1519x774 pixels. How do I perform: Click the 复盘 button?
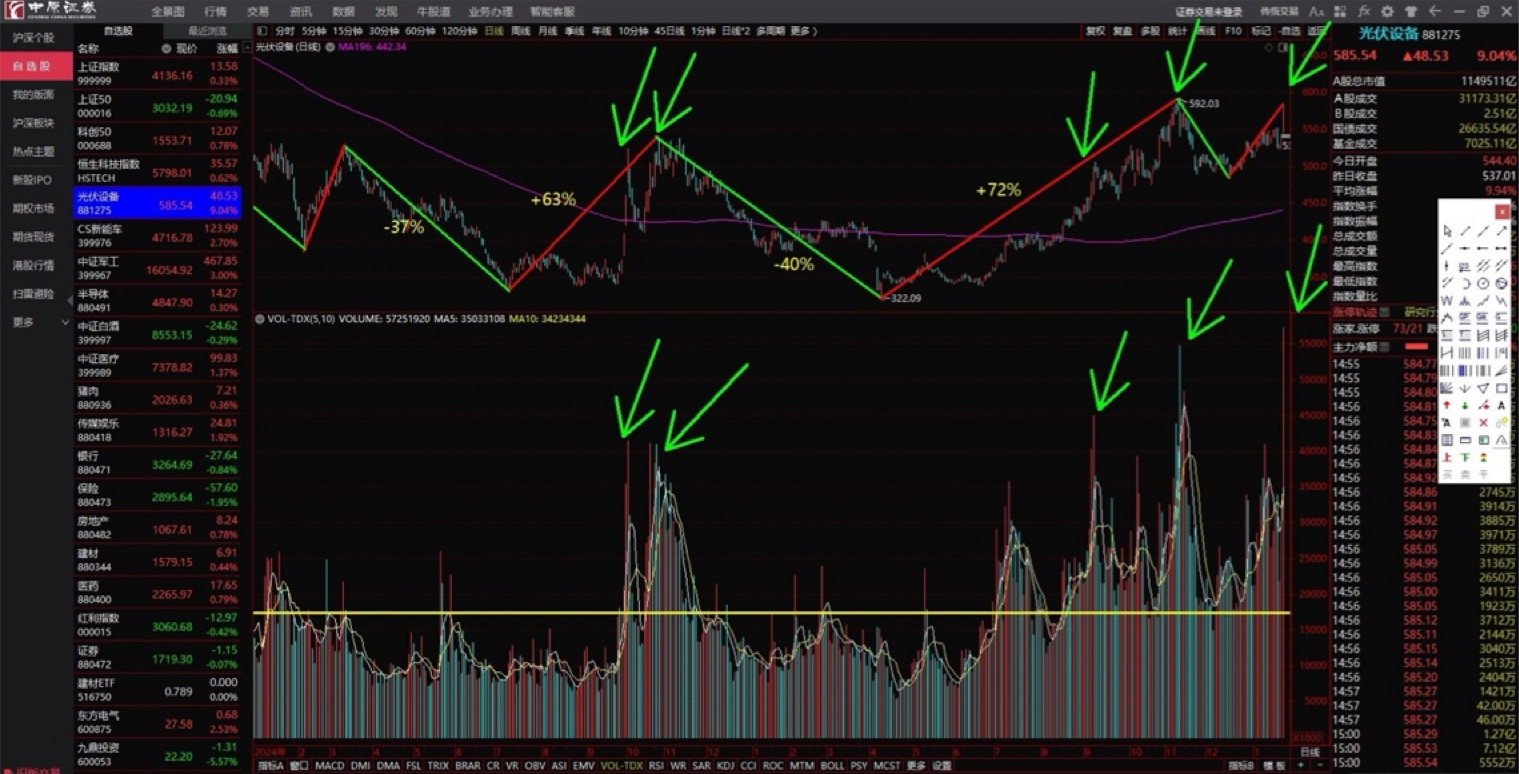point(1123,31)
